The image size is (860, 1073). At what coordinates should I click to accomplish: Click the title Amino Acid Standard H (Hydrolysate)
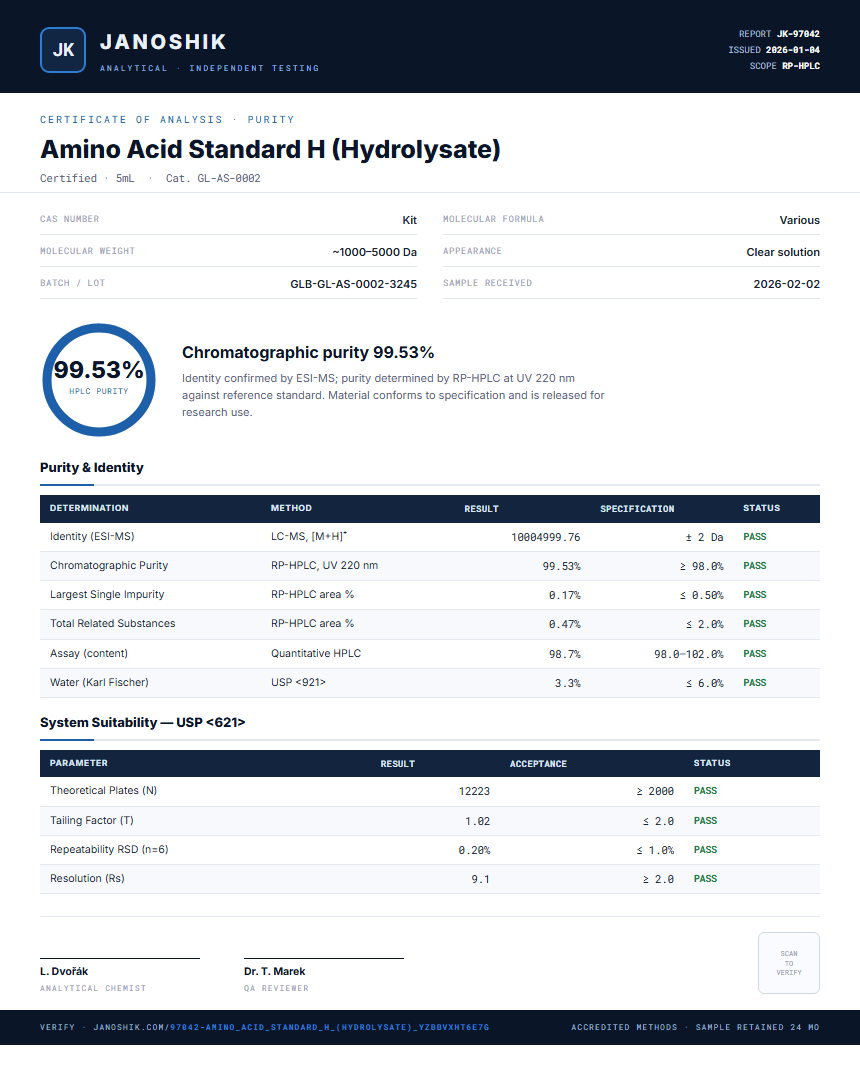270,149
